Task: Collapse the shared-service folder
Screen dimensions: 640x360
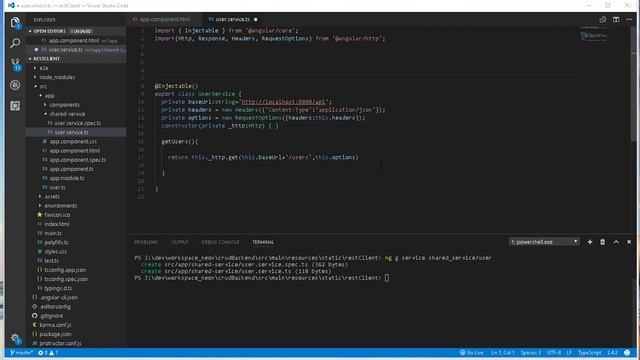Action: pos(67,114)
